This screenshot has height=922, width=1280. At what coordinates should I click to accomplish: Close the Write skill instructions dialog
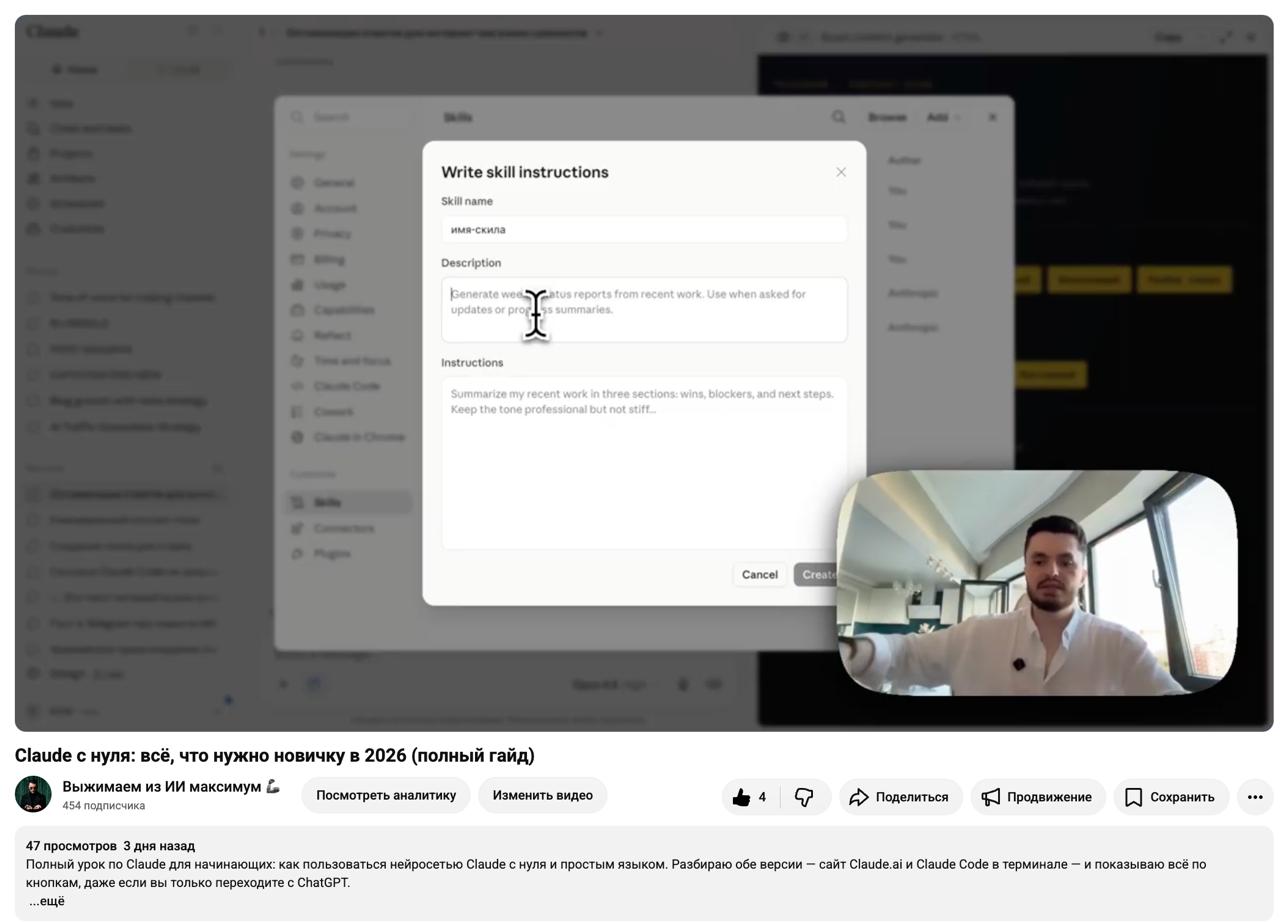pyautogui.click(x=841, y=172)
